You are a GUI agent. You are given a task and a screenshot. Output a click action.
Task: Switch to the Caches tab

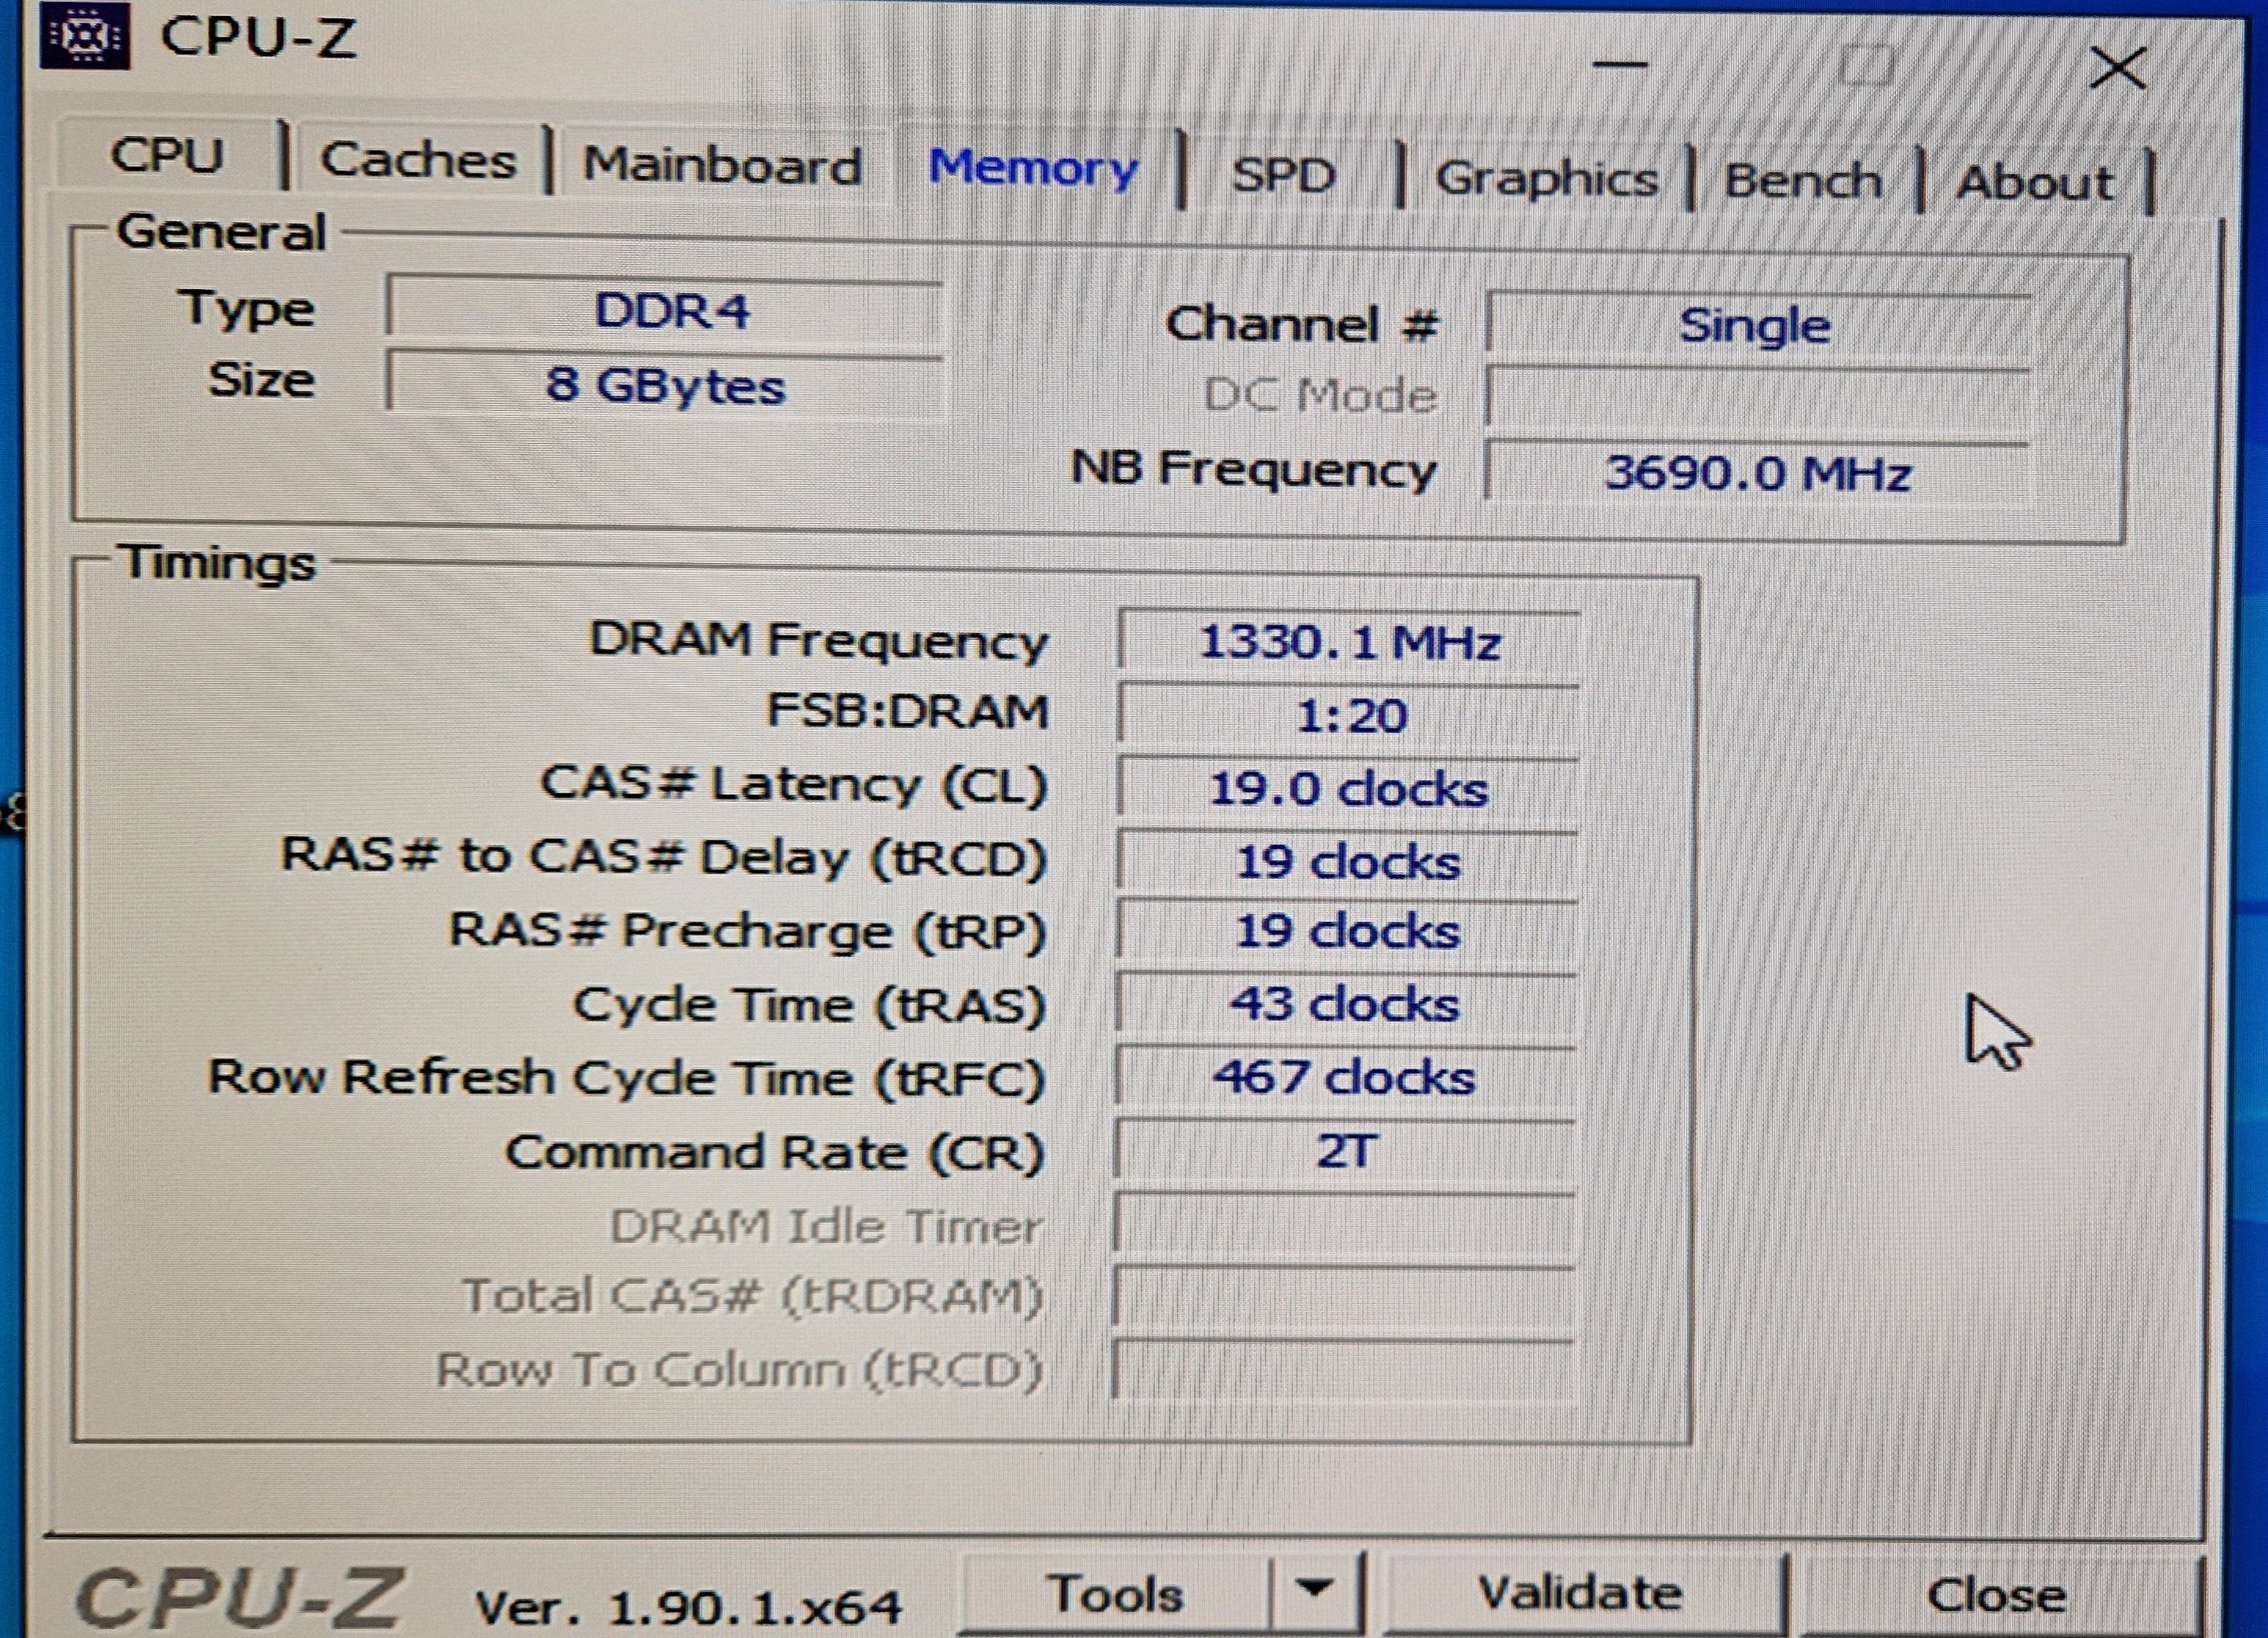pos(418,160)
